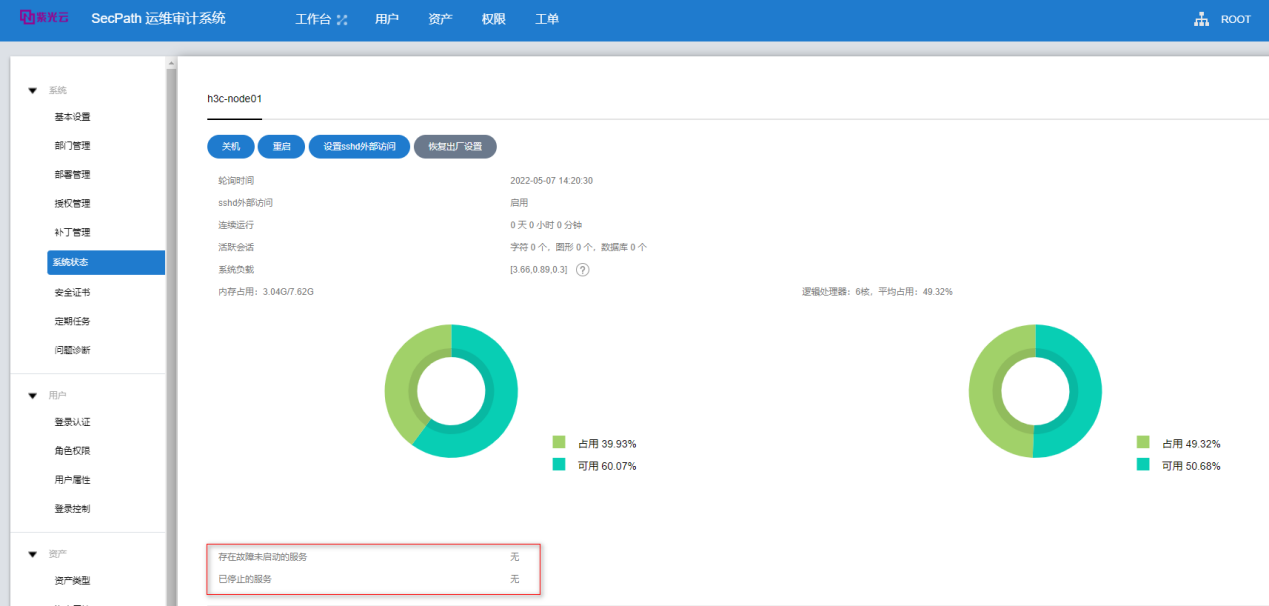
Task: Click the 轮询时间 label
Action: [x=236, y=181]
